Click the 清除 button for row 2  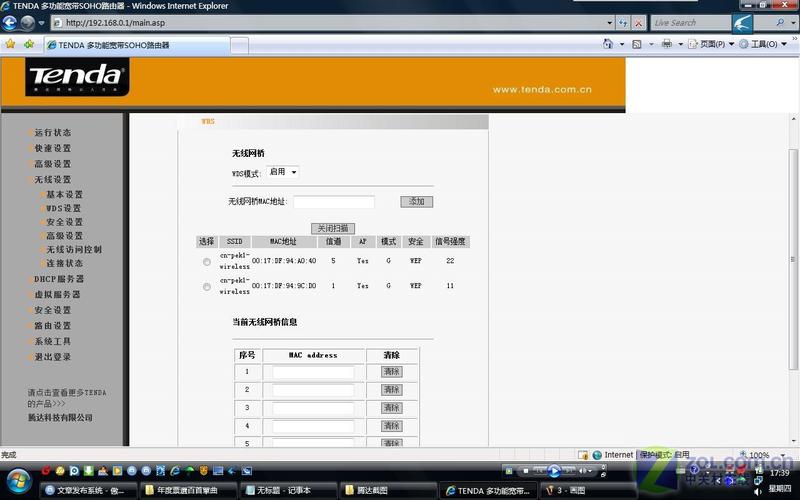click(391, 390)
